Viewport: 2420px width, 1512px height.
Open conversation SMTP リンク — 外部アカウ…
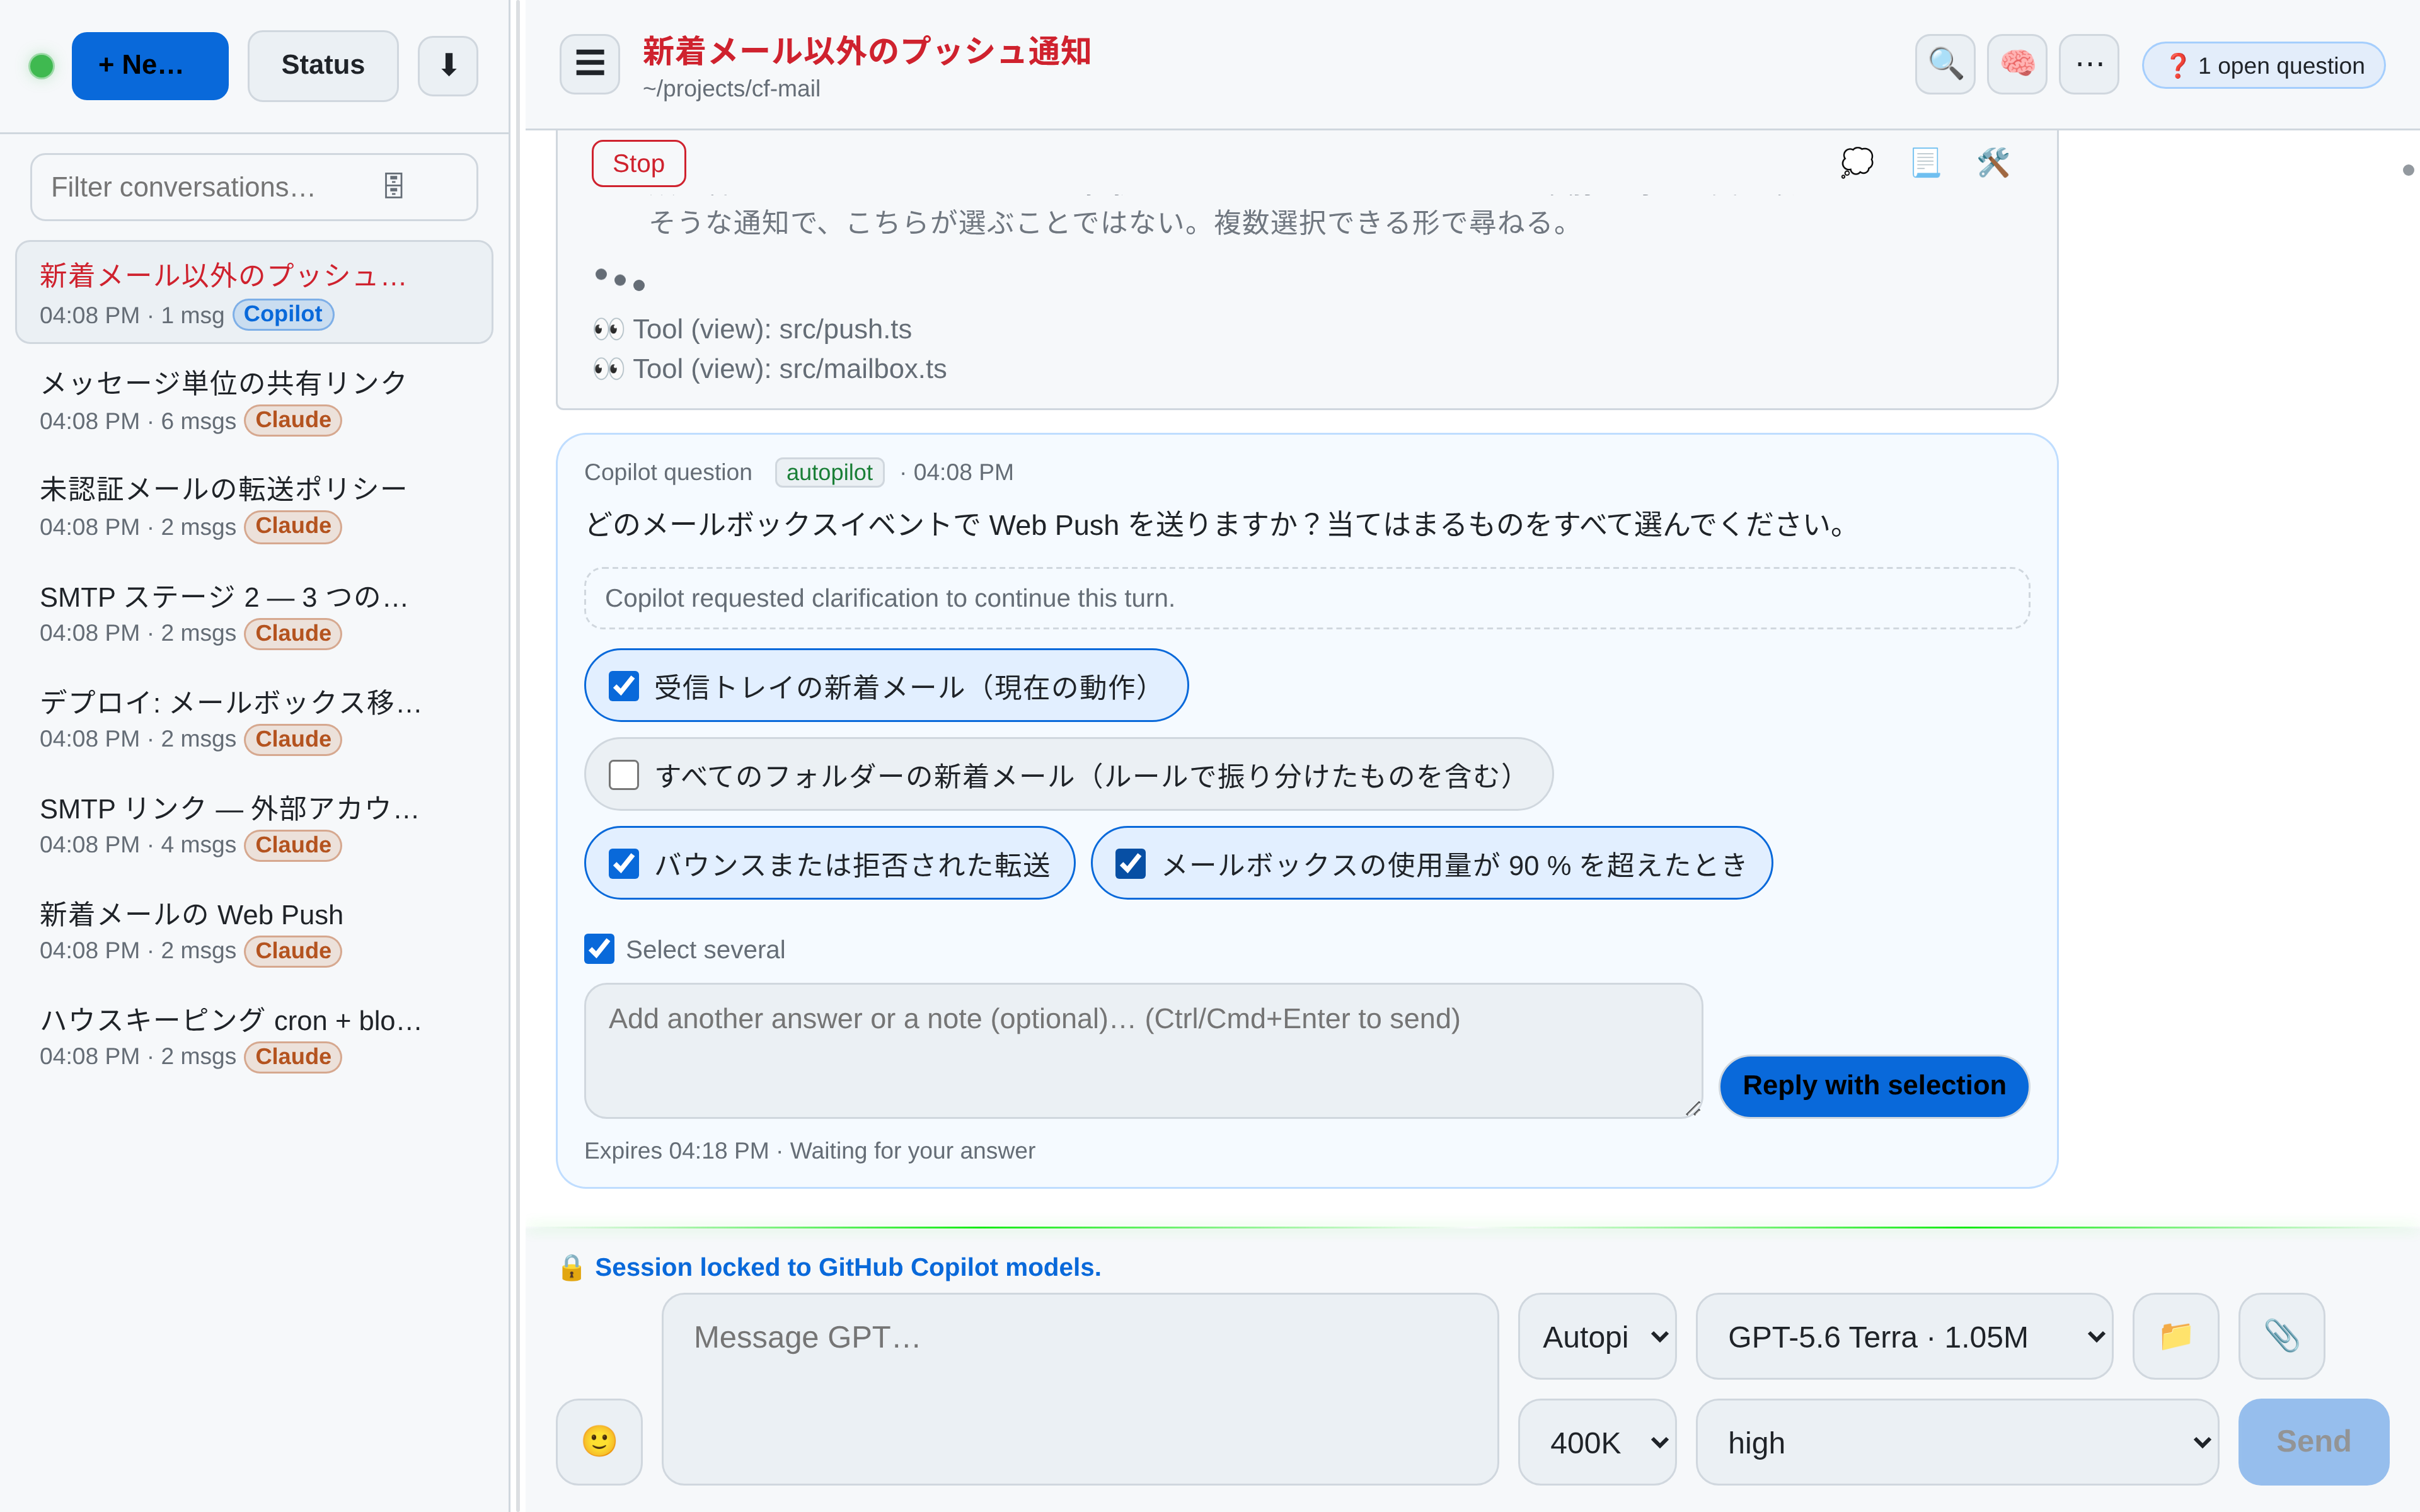click(x=254, y=825)
